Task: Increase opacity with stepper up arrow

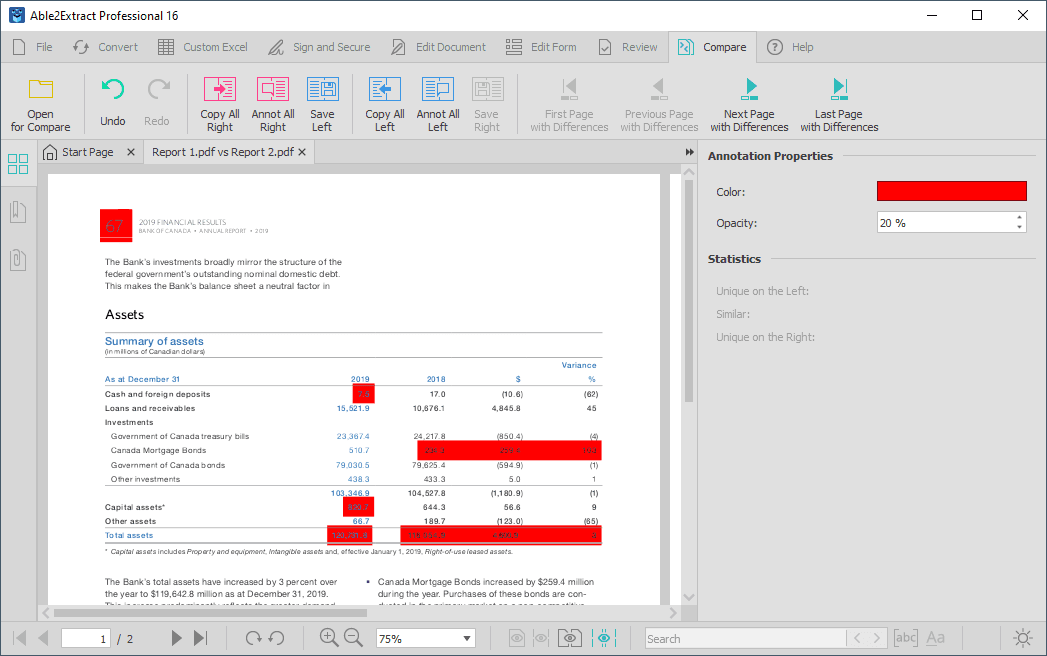Action: coord(1019,217)
